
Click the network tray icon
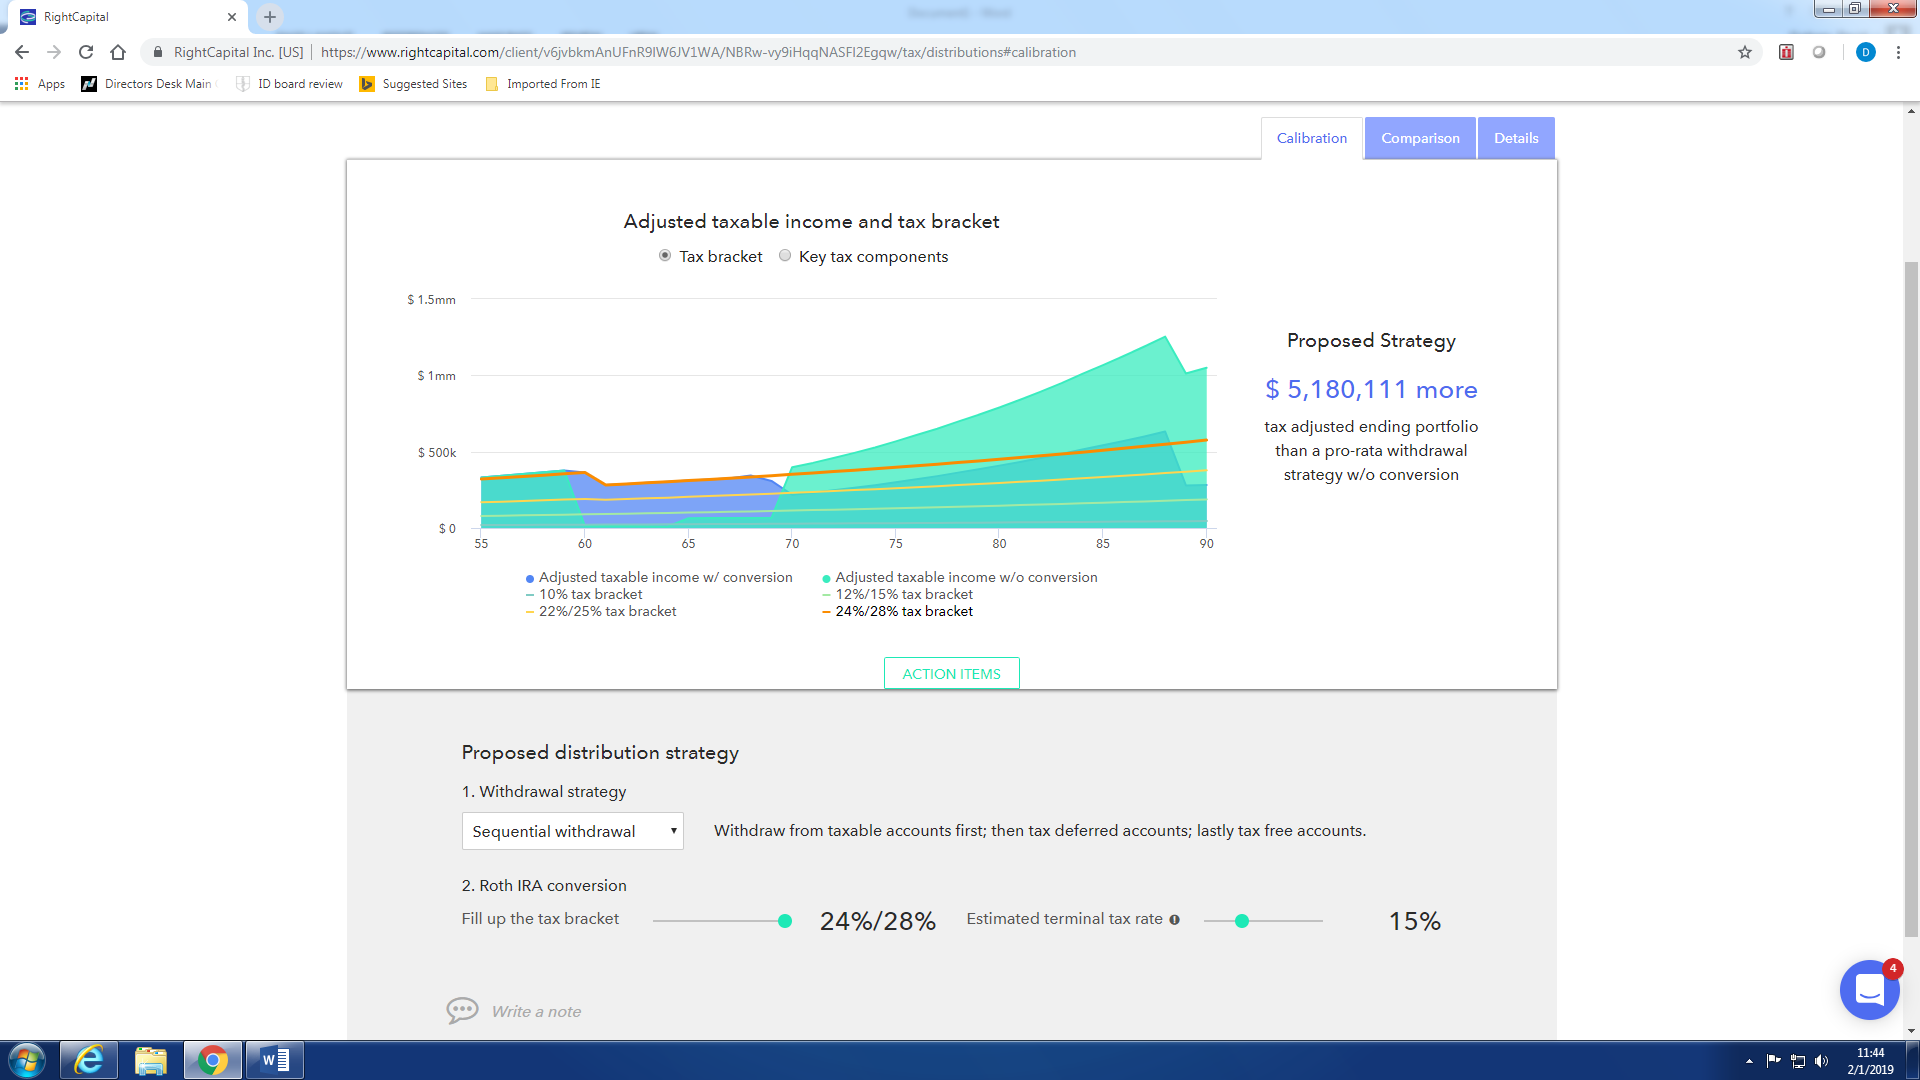pyautogui.click(x=1797, y=1061)
